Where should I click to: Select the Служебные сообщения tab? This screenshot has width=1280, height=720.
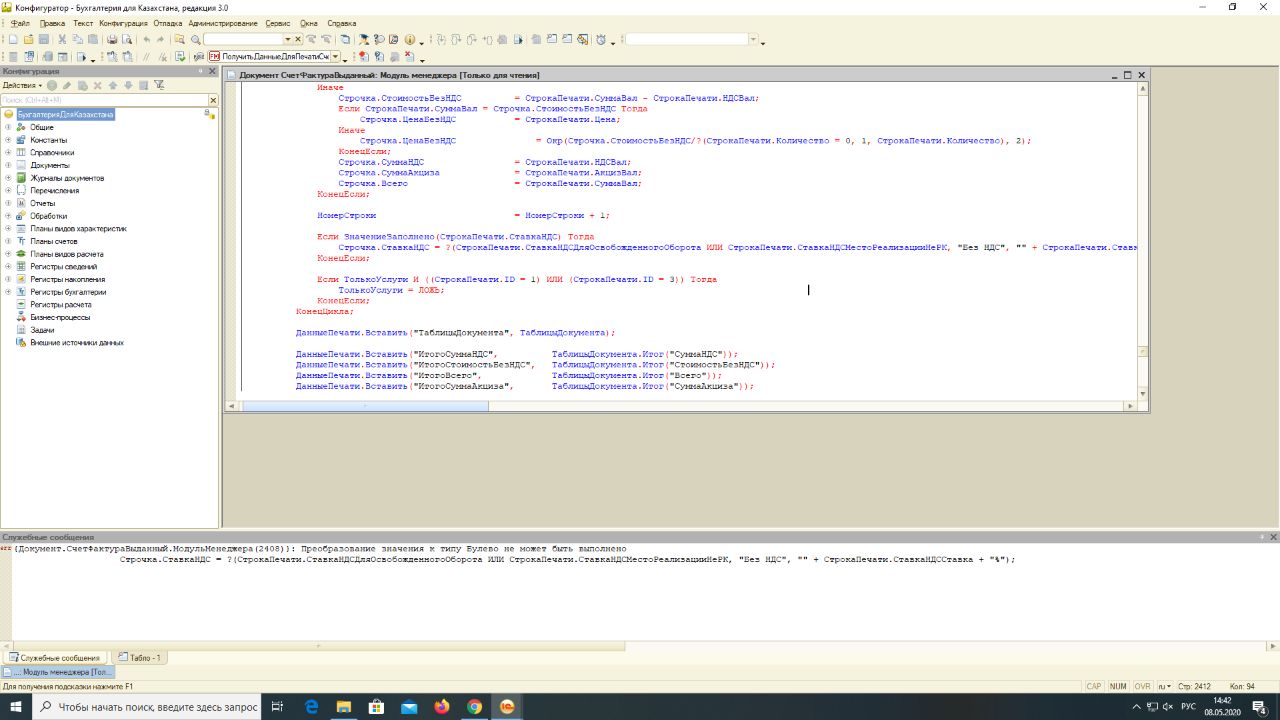(55, 658)
